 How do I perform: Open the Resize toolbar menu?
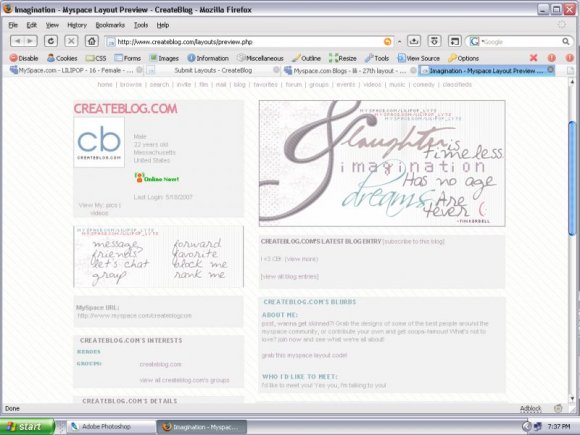click(343, 58)
